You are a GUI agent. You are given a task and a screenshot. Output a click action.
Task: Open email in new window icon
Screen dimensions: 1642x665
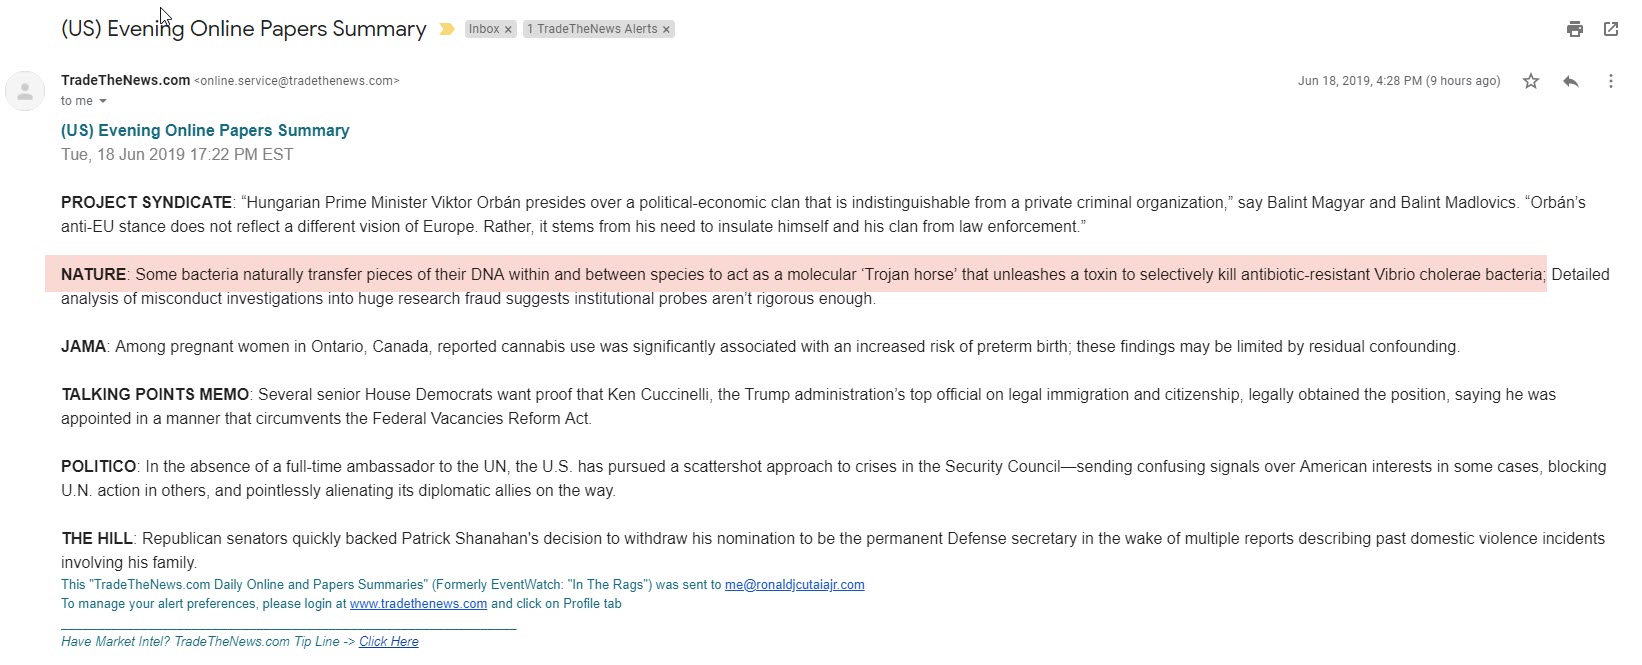1611,29
